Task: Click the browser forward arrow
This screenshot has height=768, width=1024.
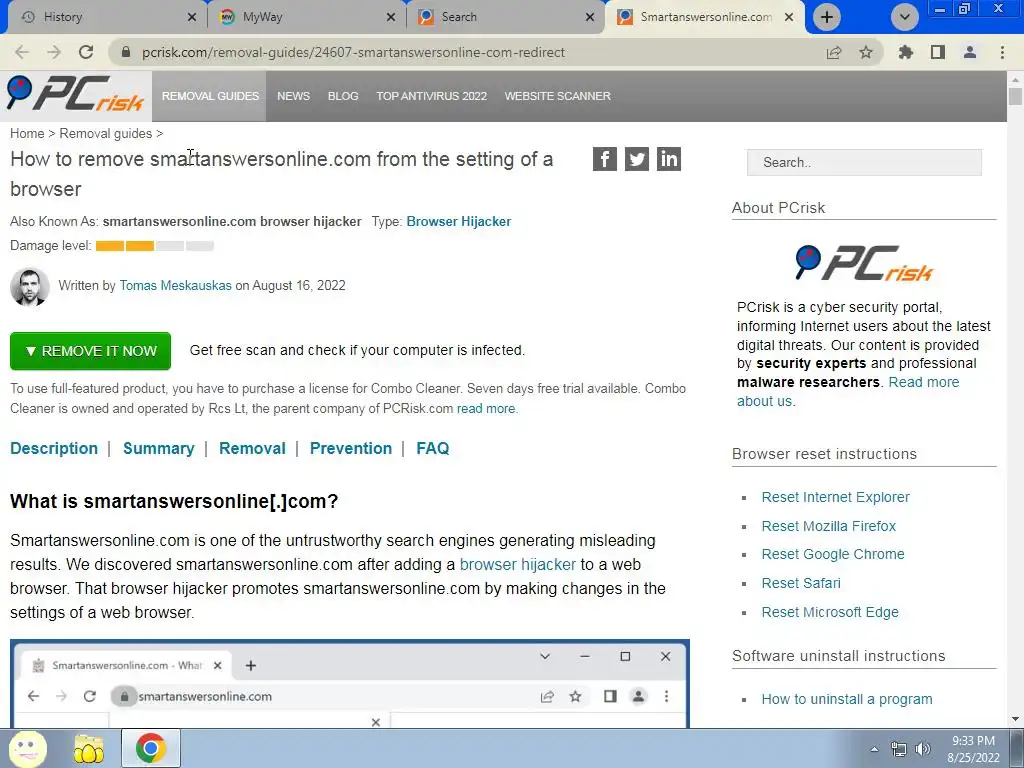Action: [x=54, y=52]
